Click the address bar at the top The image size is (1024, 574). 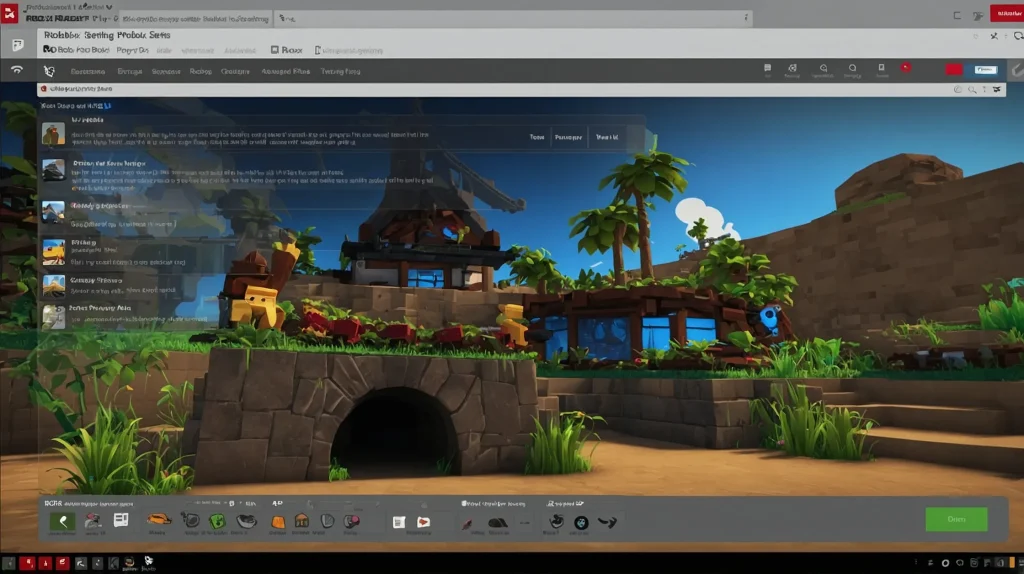tap(513, 18)
